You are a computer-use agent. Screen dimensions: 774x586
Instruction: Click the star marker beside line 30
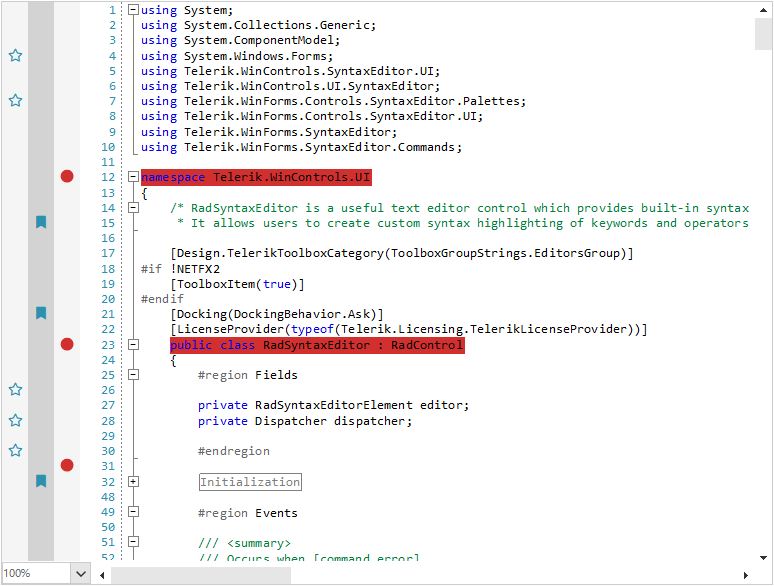point(15,450)
